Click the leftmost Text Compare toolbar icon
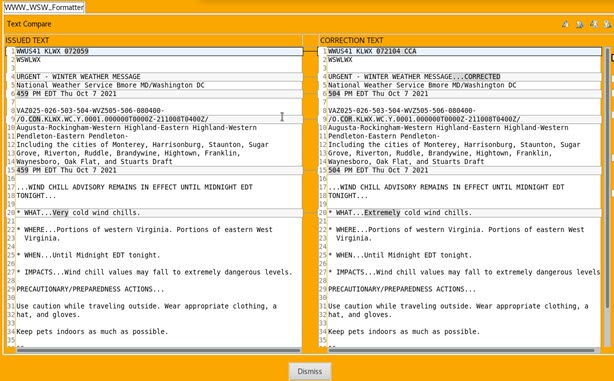 [x=565, y=24]
